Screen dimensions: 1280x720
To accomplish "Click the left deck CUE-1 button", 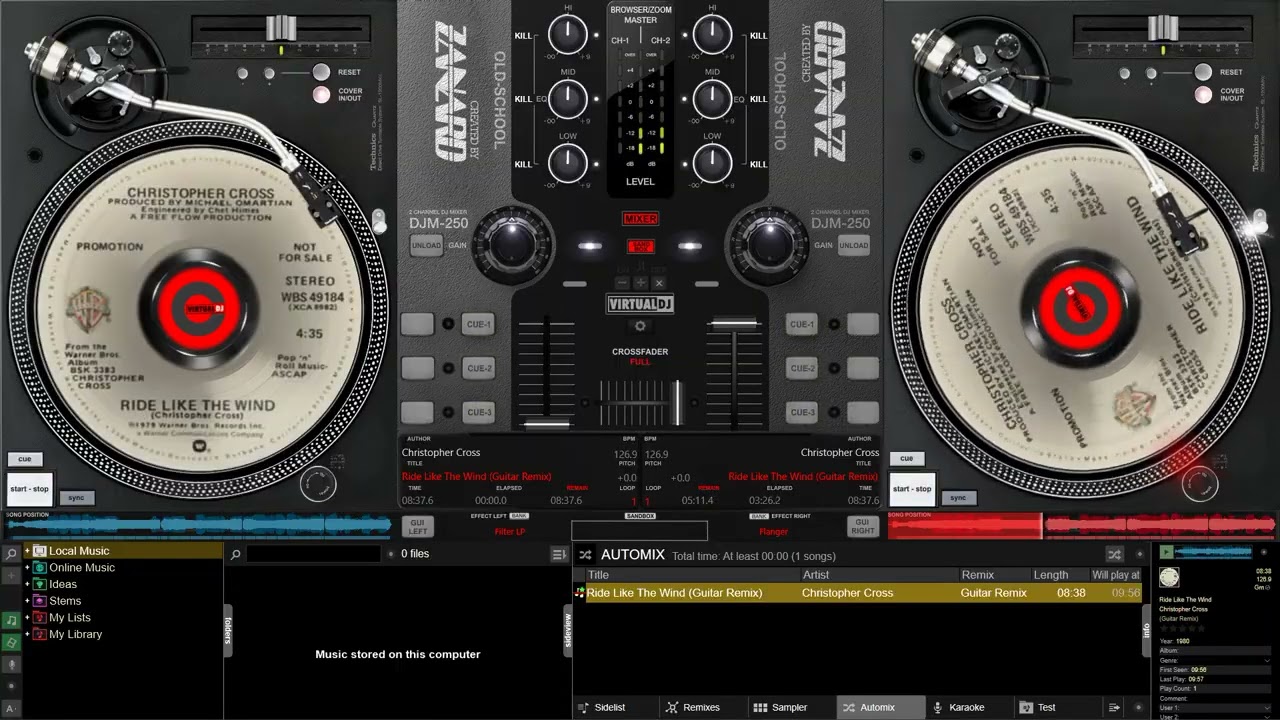I will coord(479,324).
